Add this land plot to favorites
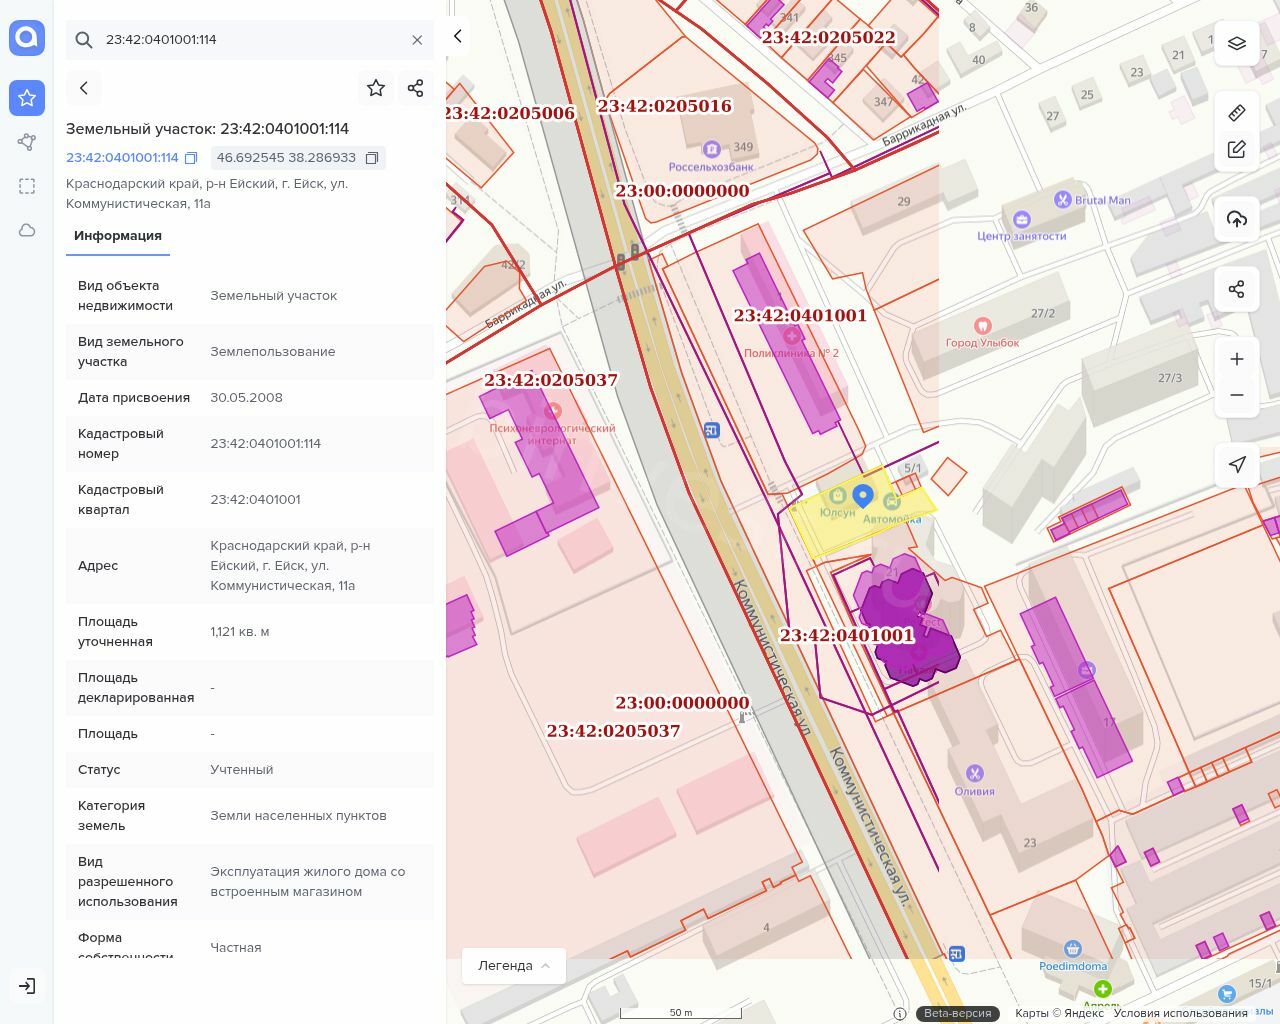This screenshot has height=1024, width=1280. (x=376, y=88)
